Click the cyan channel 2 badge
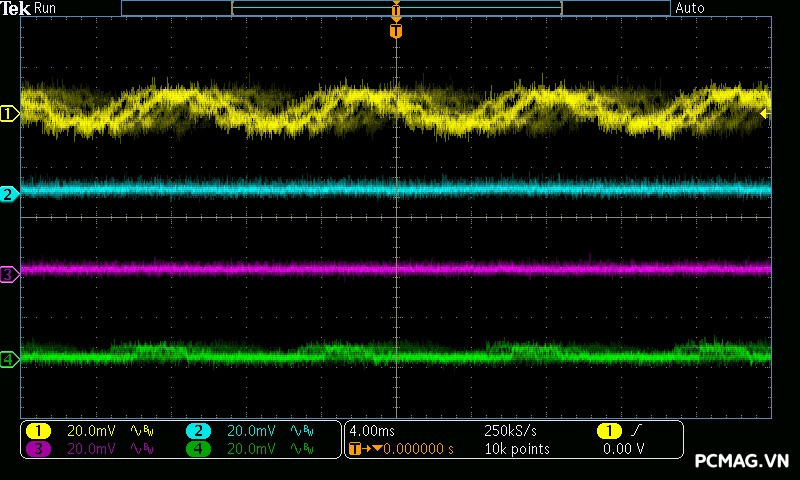 [199, 430]
